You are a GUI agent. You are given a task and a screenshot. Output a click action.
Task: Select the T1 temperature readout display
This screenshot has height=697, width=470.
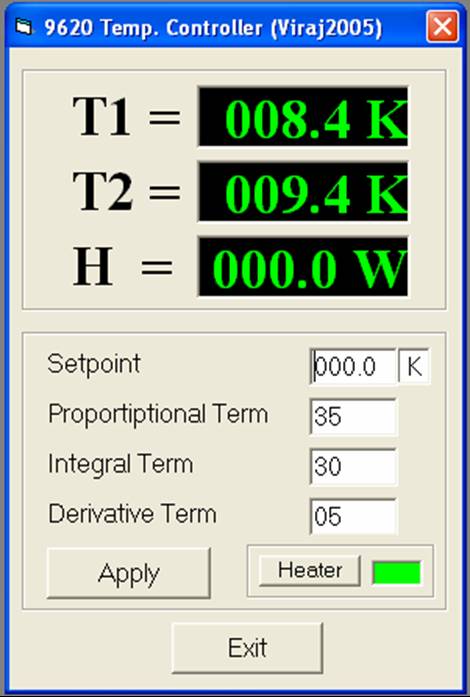pos(303,117)
